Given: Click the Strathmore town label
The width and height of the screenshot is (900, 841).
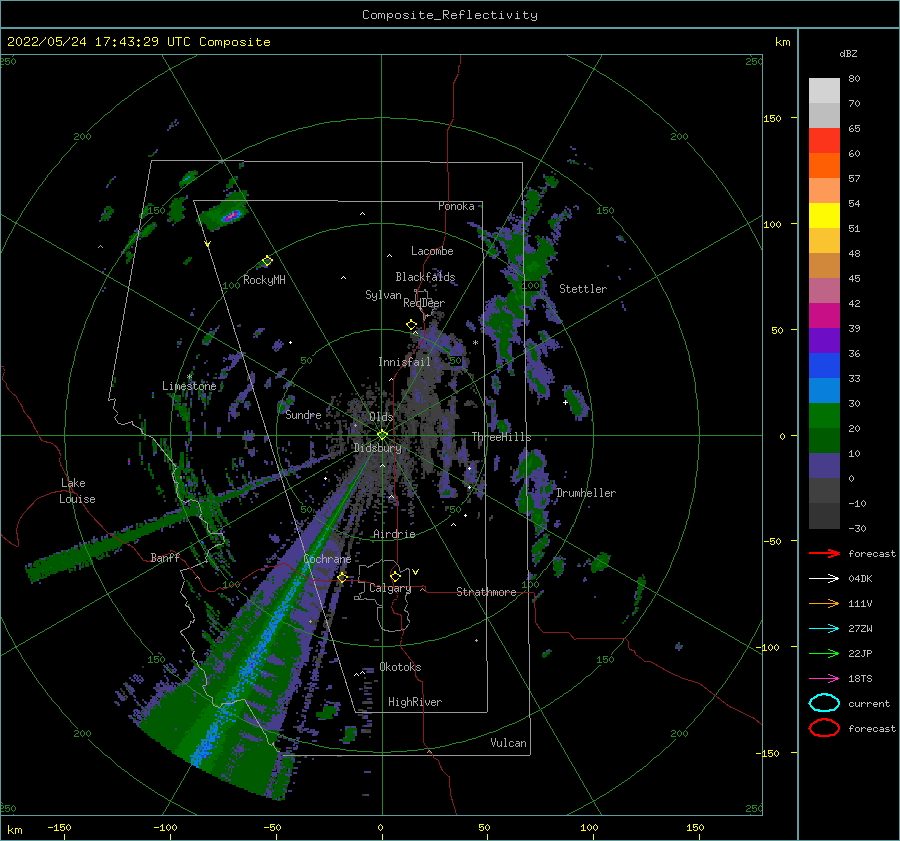Looking at the screenshot, I should 486,592.
